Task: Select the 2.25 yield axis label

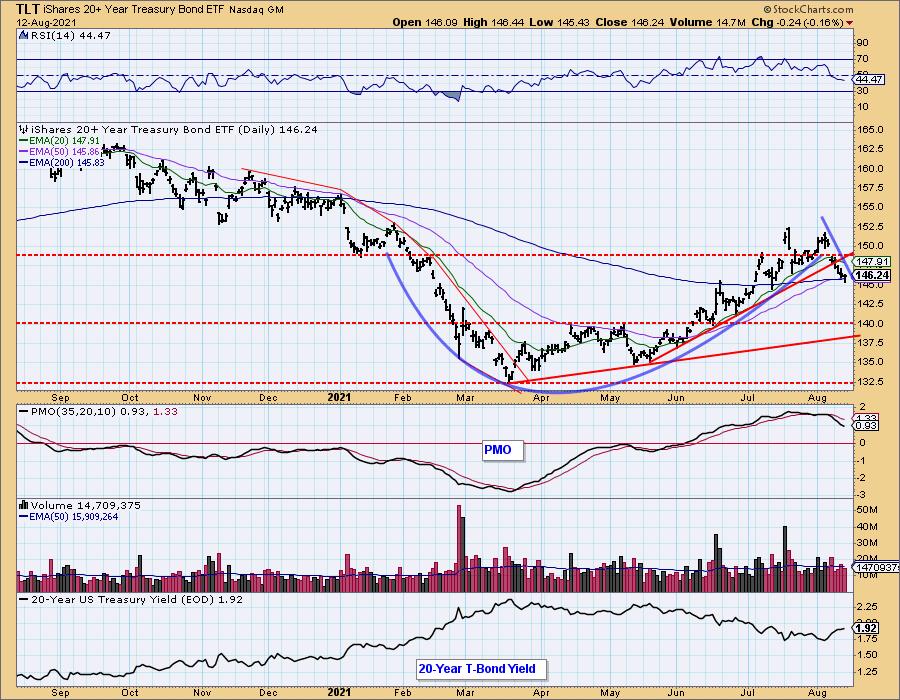Action: 868,606
